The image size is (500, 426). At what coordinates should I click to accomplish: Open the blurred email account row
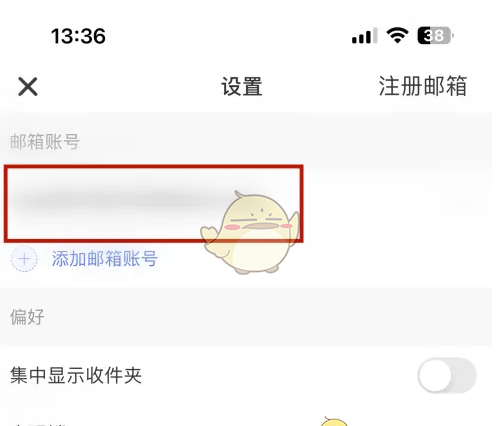click(x=246, y=203)
